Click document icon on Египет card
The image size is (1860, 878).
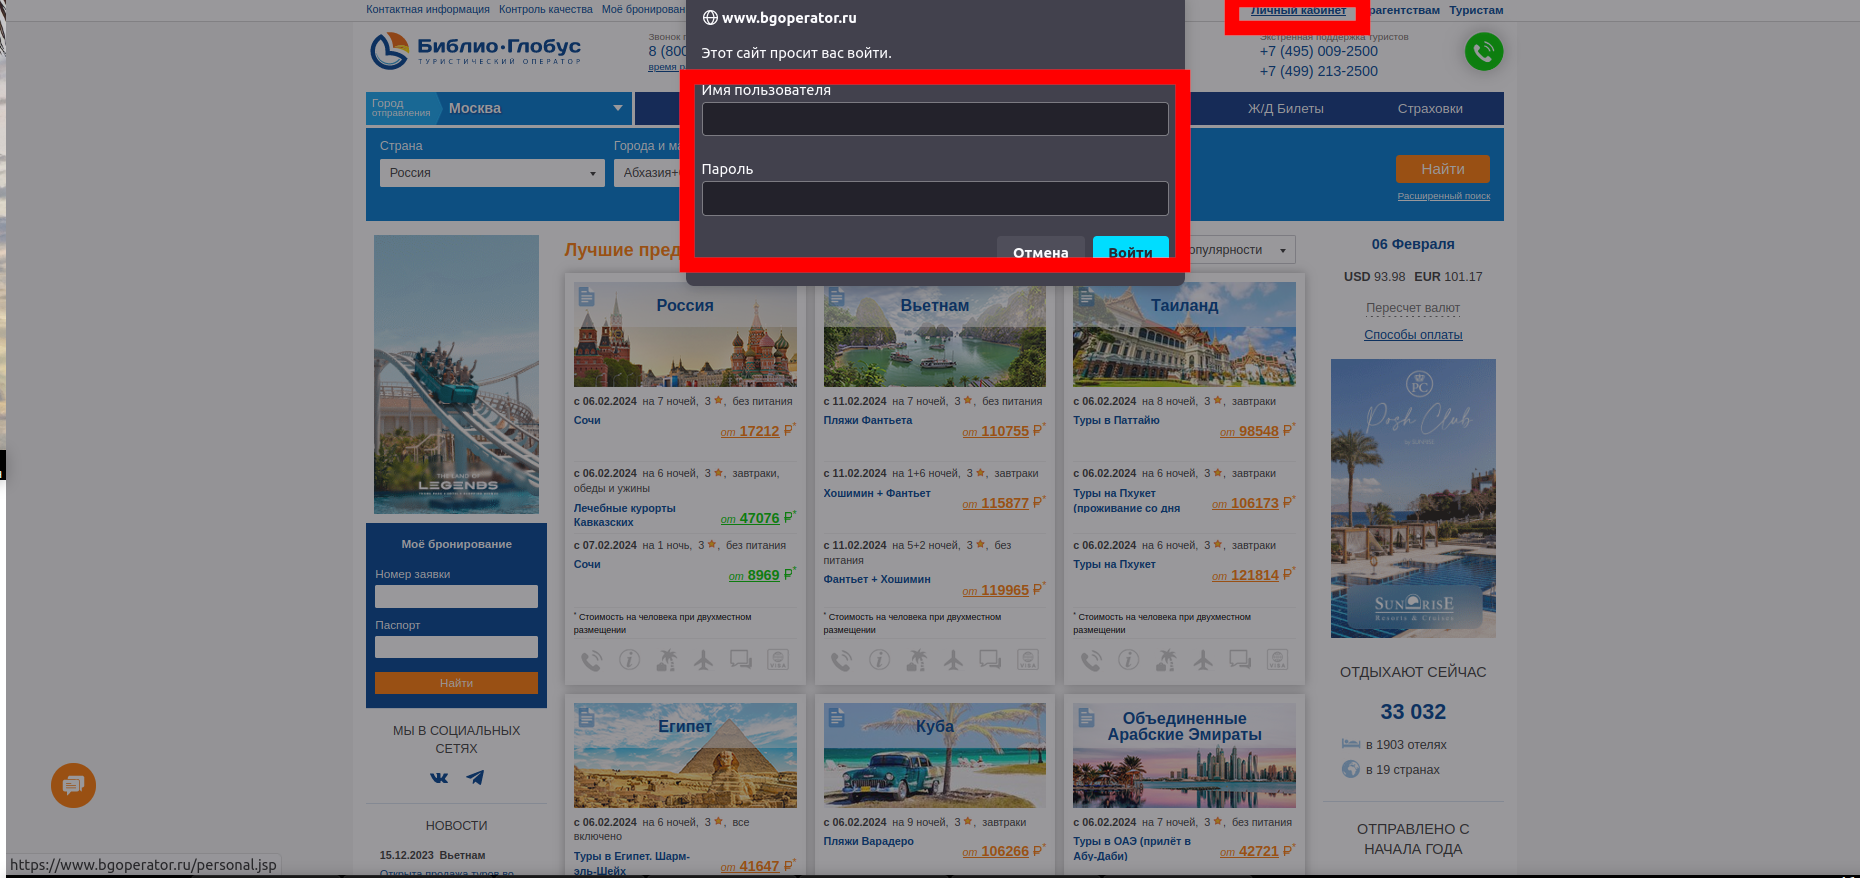point(587,717)
